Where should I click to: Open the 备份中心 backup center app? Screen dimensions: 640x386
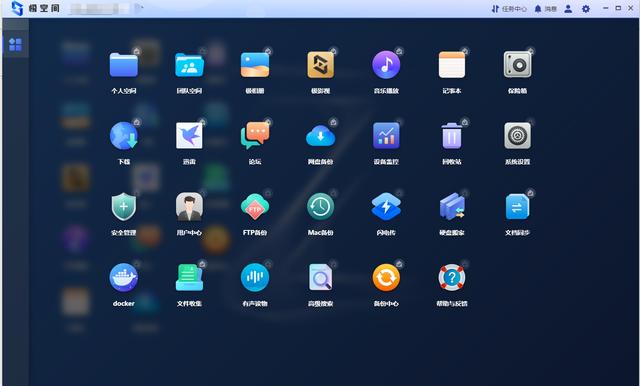pyautogui.click(x=386, y=277)
